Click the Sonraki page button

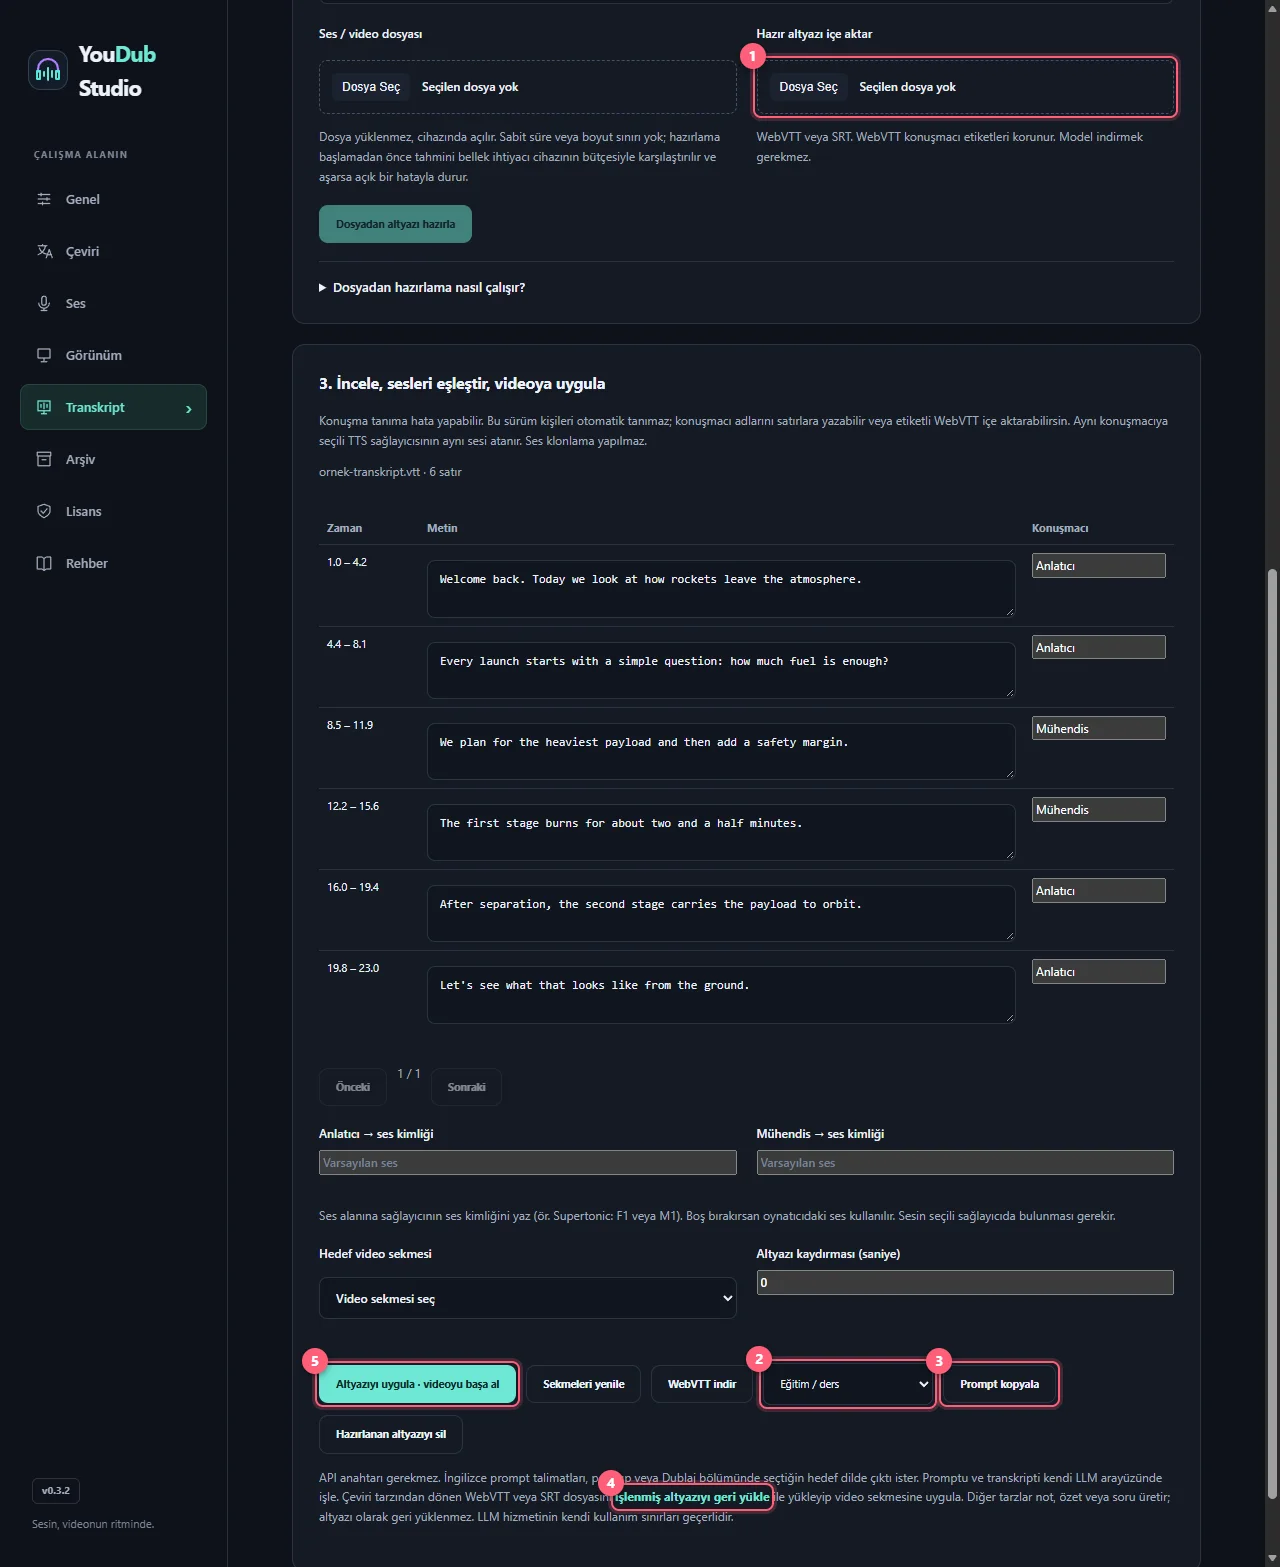tap(467, 1087)
